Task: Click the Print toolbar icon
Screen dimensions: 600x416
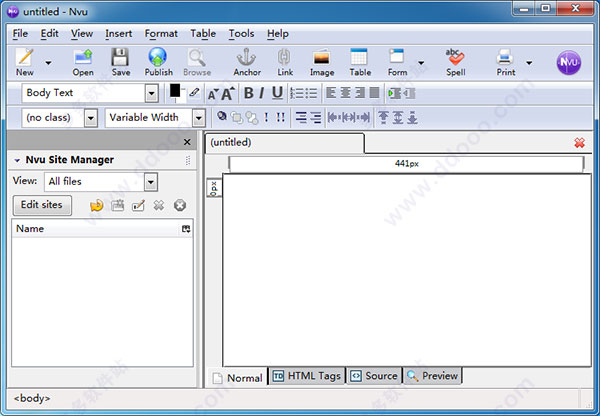Action: click(x=505, y=58)
